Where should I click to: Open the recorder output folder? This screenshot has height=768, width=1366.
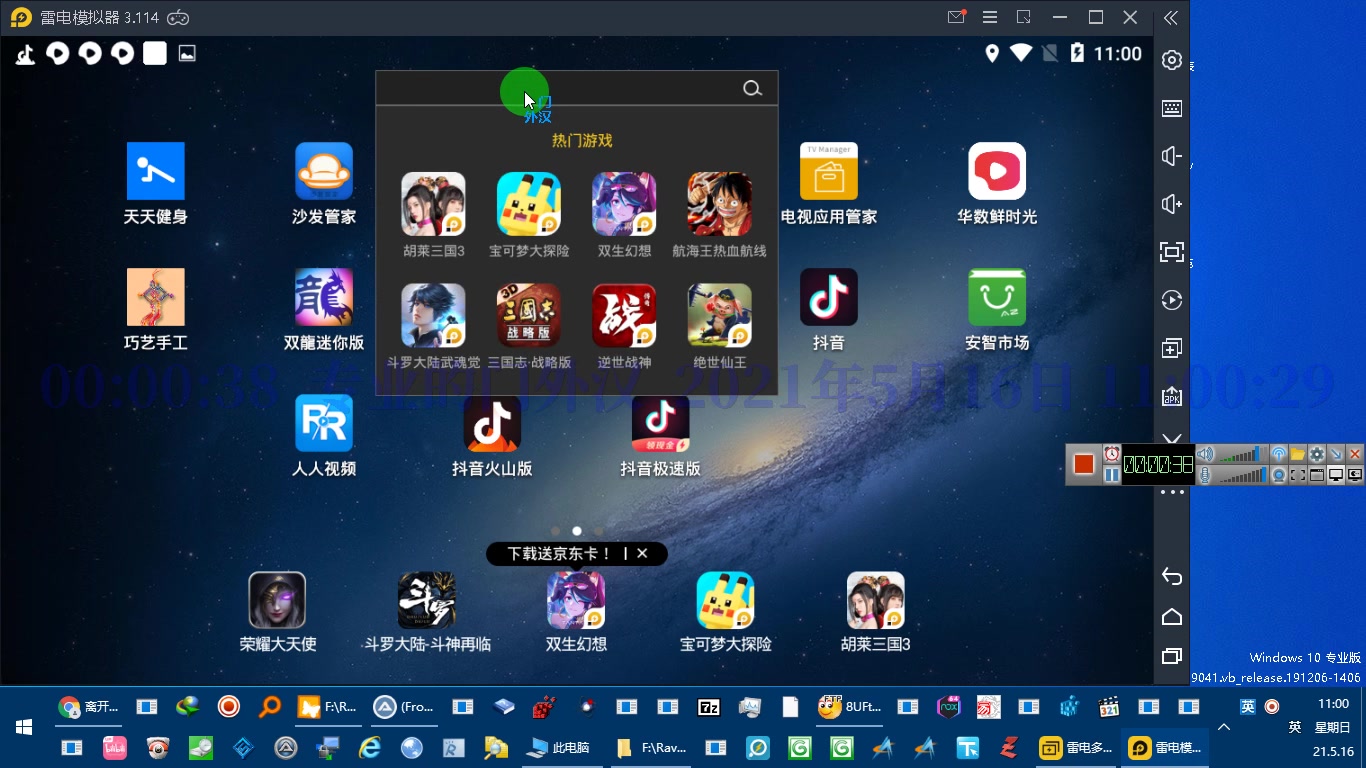(x=1298, y=454)
